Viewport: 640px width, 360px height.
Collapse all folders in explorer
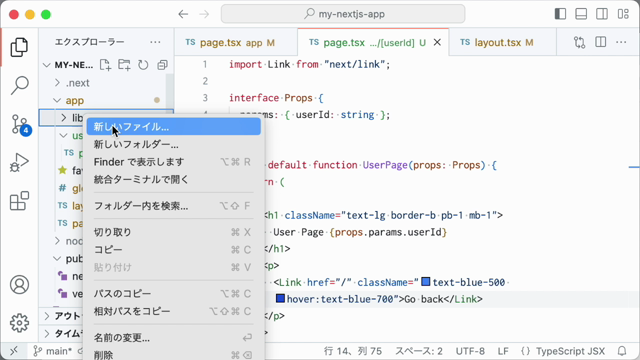click(x=162, y=65)
